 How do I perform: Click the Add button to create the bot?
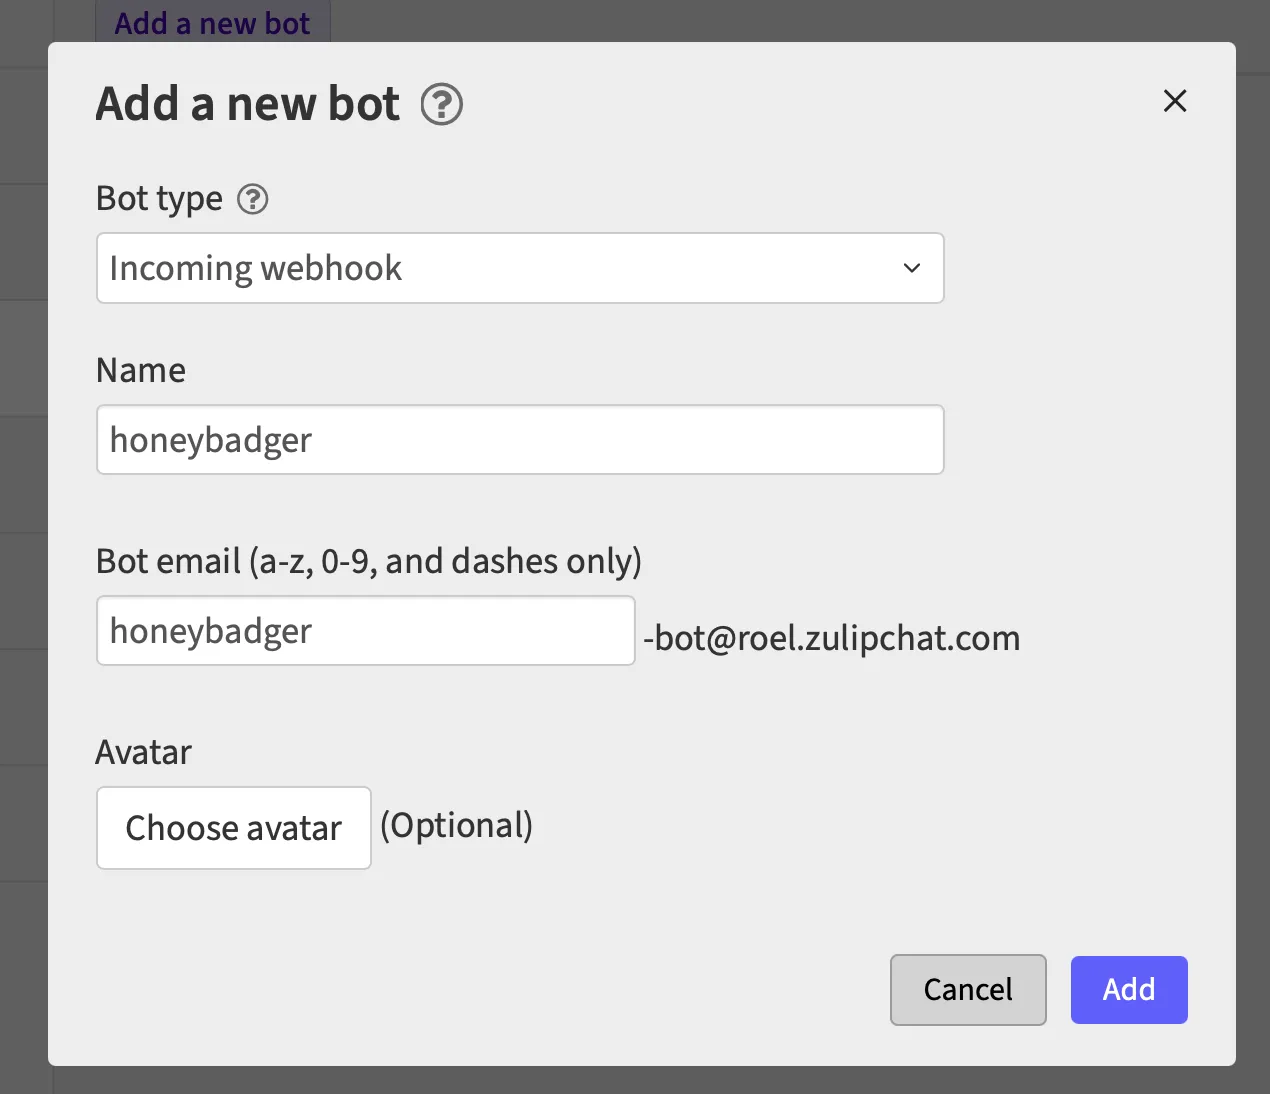[1128, 989]
